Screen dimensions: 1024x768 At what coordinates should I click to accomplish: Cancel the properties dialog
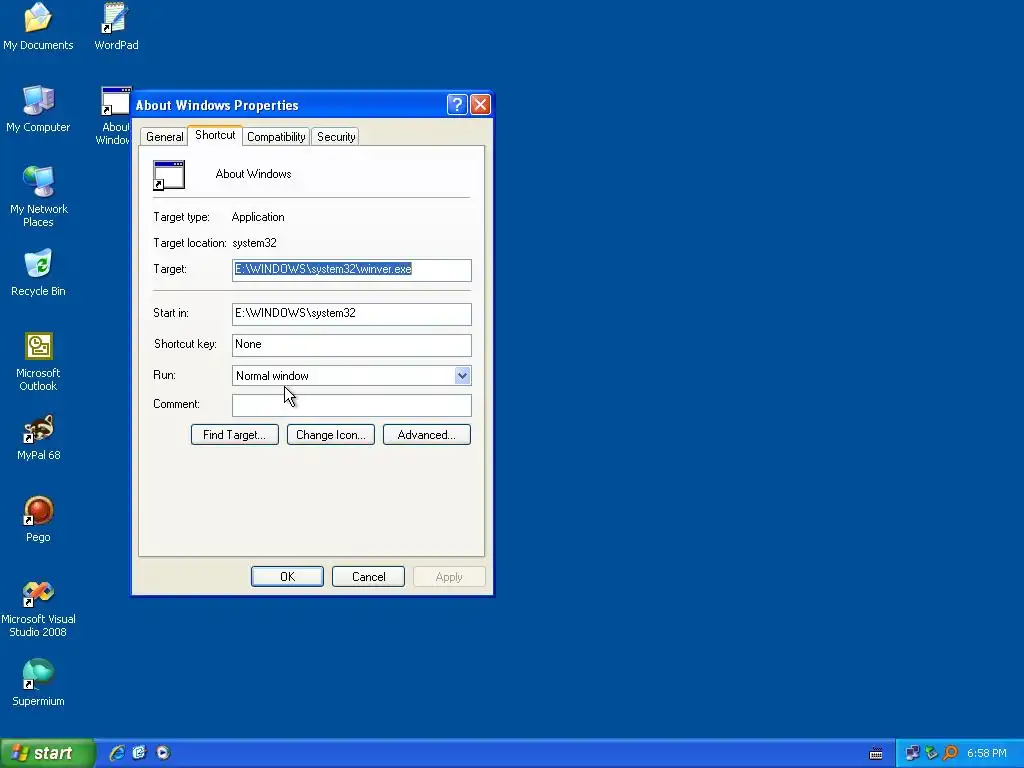coord(368,577)
